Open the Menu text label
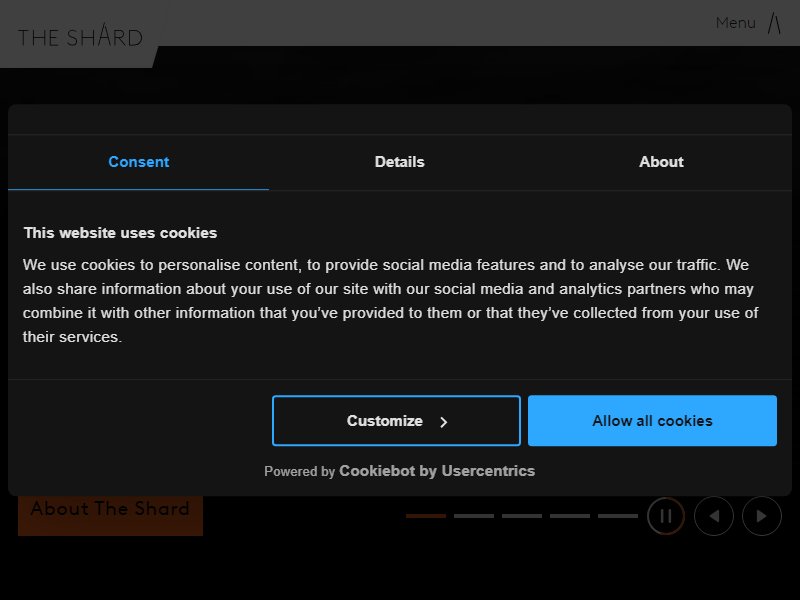 [735, 23]
